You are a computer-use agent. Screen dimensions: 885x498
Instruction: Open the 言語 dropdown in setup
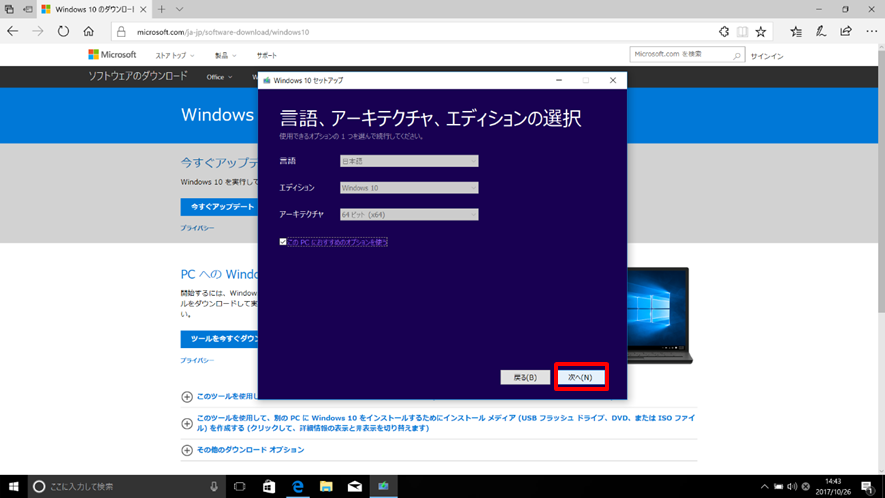(409, 161)
